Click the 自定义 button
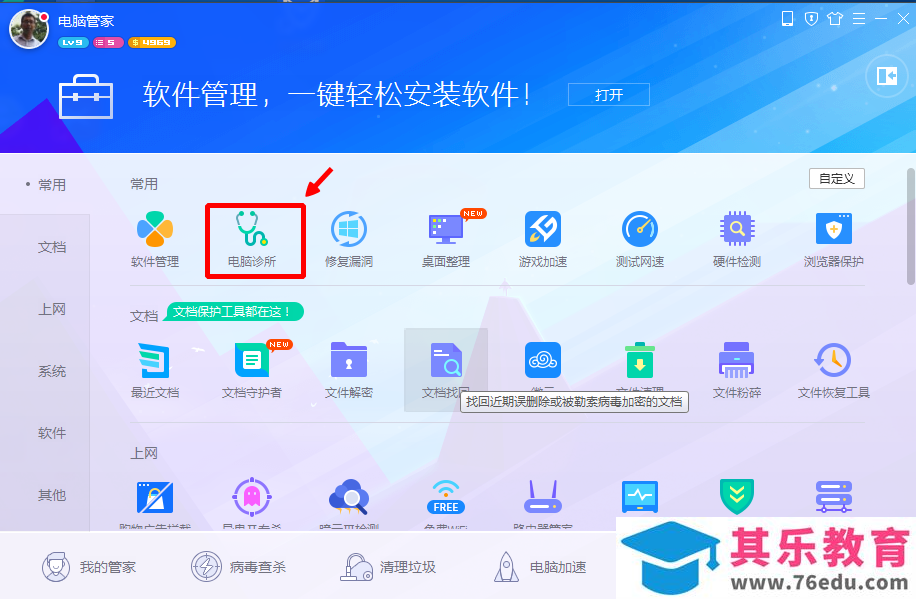Image resolution: width=916 pixels, height=599 pixels. coord(837,179)
